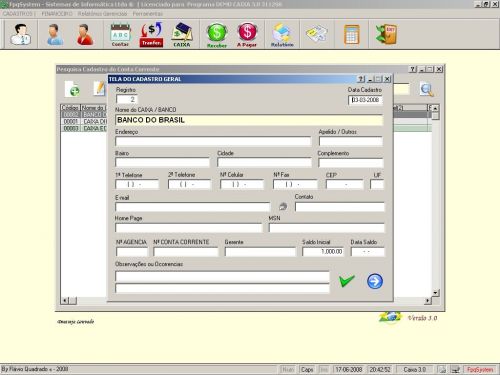
Task: Click the CEP input field
Action: 345,184
